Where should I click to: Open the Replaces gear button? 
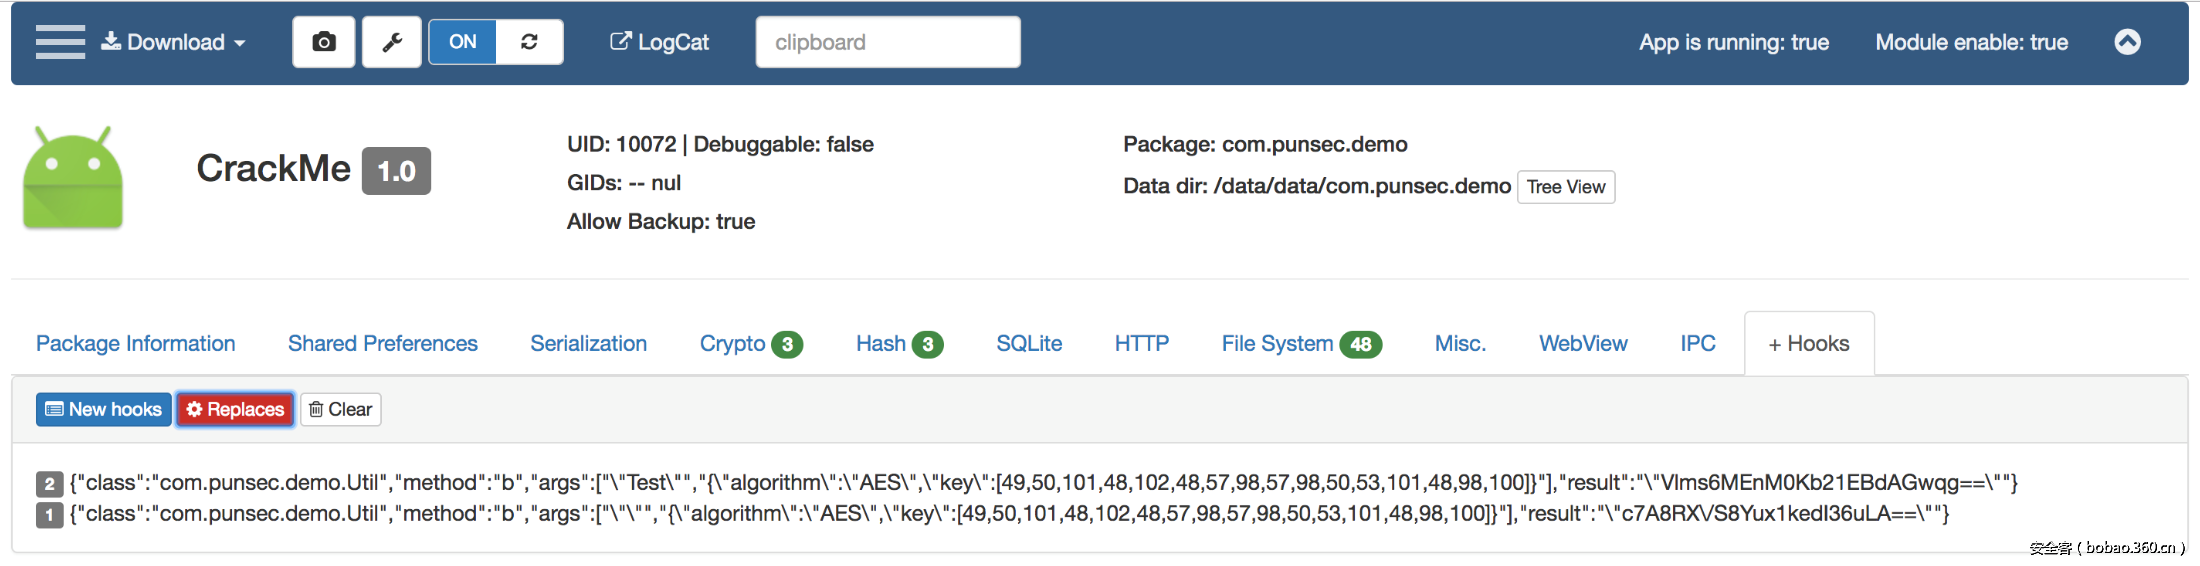(235, 409)
